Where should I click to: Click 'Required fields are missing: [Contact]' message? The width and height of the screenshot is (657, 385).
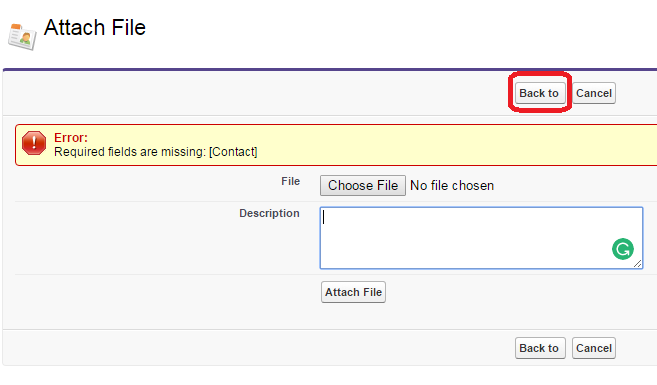click(x=155, y=152)
